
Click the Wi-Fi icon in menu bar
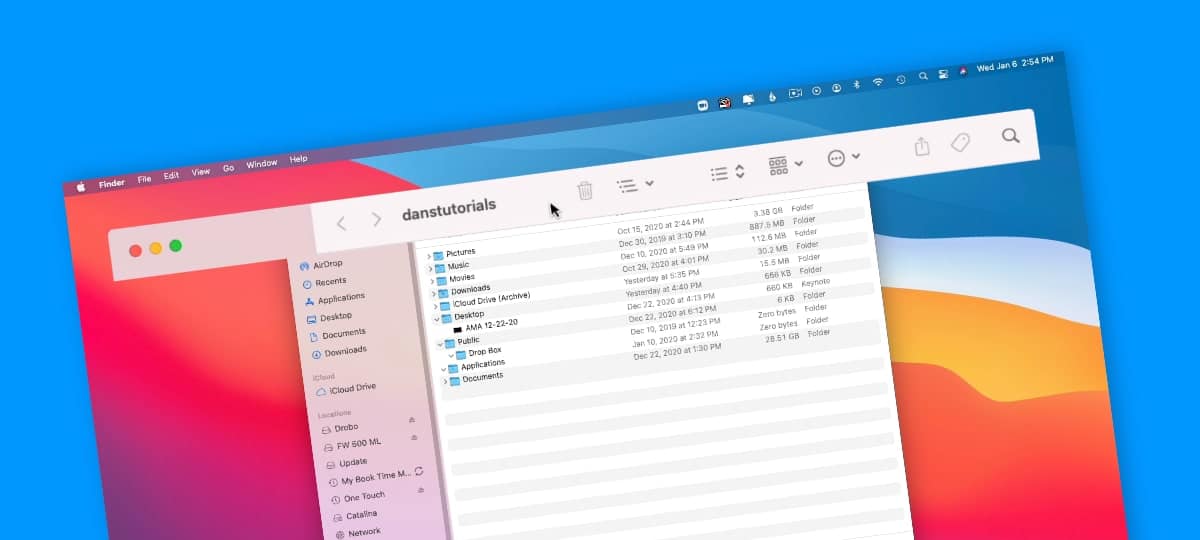[878, 82]
